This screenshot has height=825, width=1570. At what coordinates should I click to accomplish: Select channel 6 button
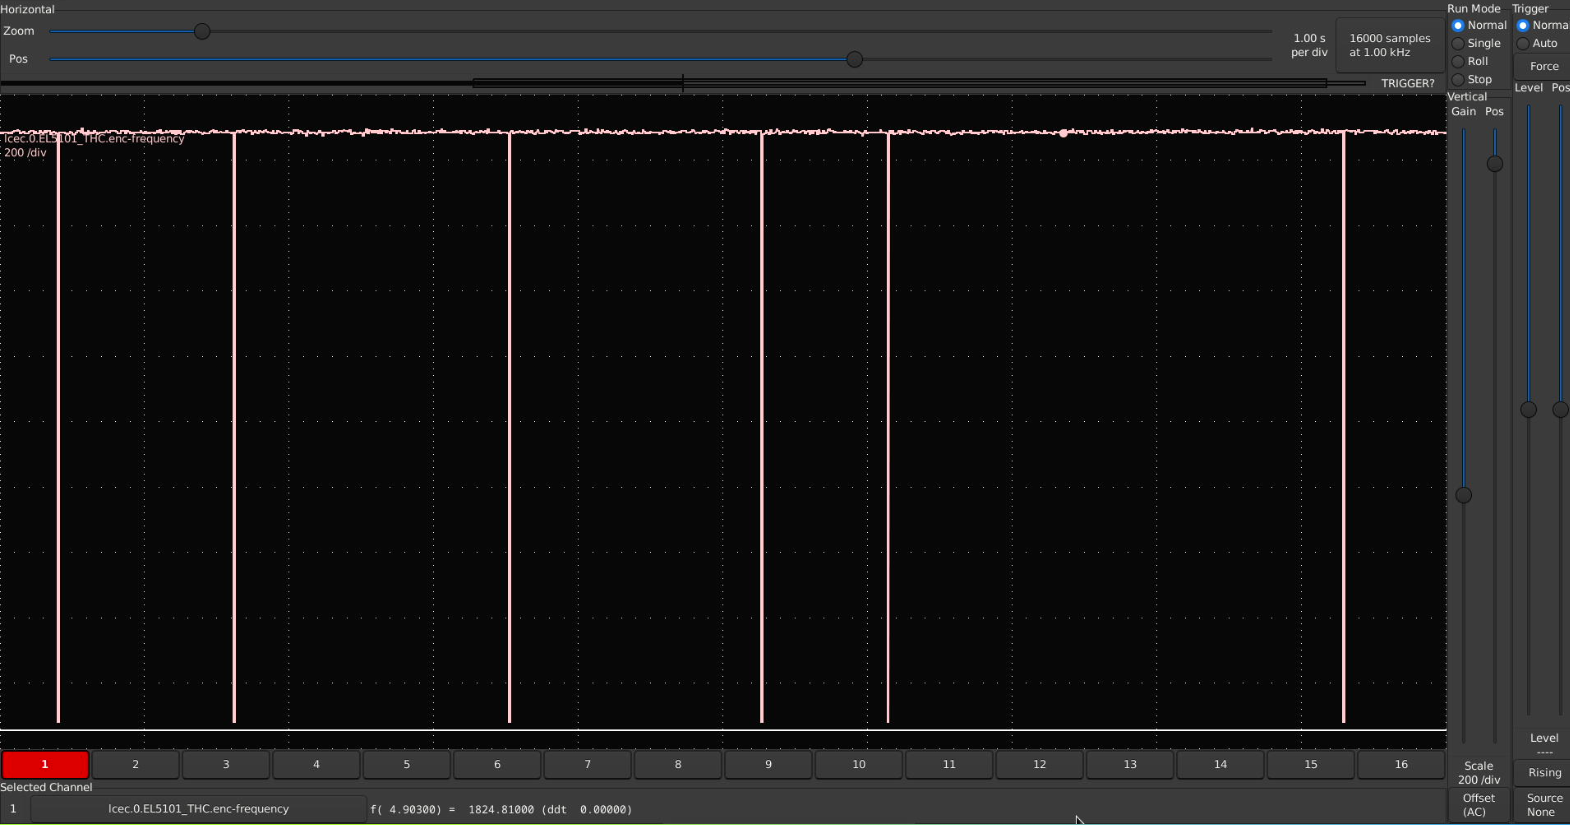point(497,764)
